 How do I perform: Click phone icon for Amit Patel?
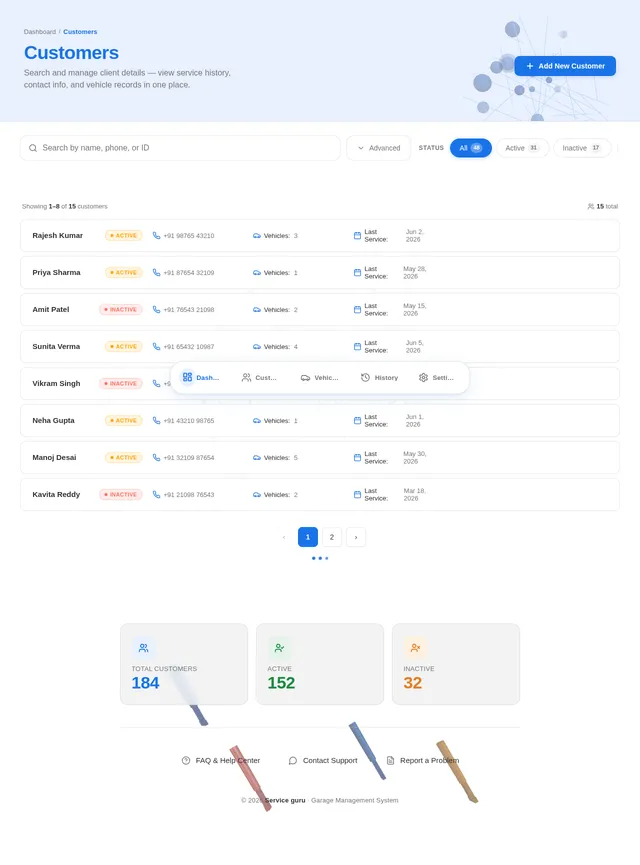156,309
